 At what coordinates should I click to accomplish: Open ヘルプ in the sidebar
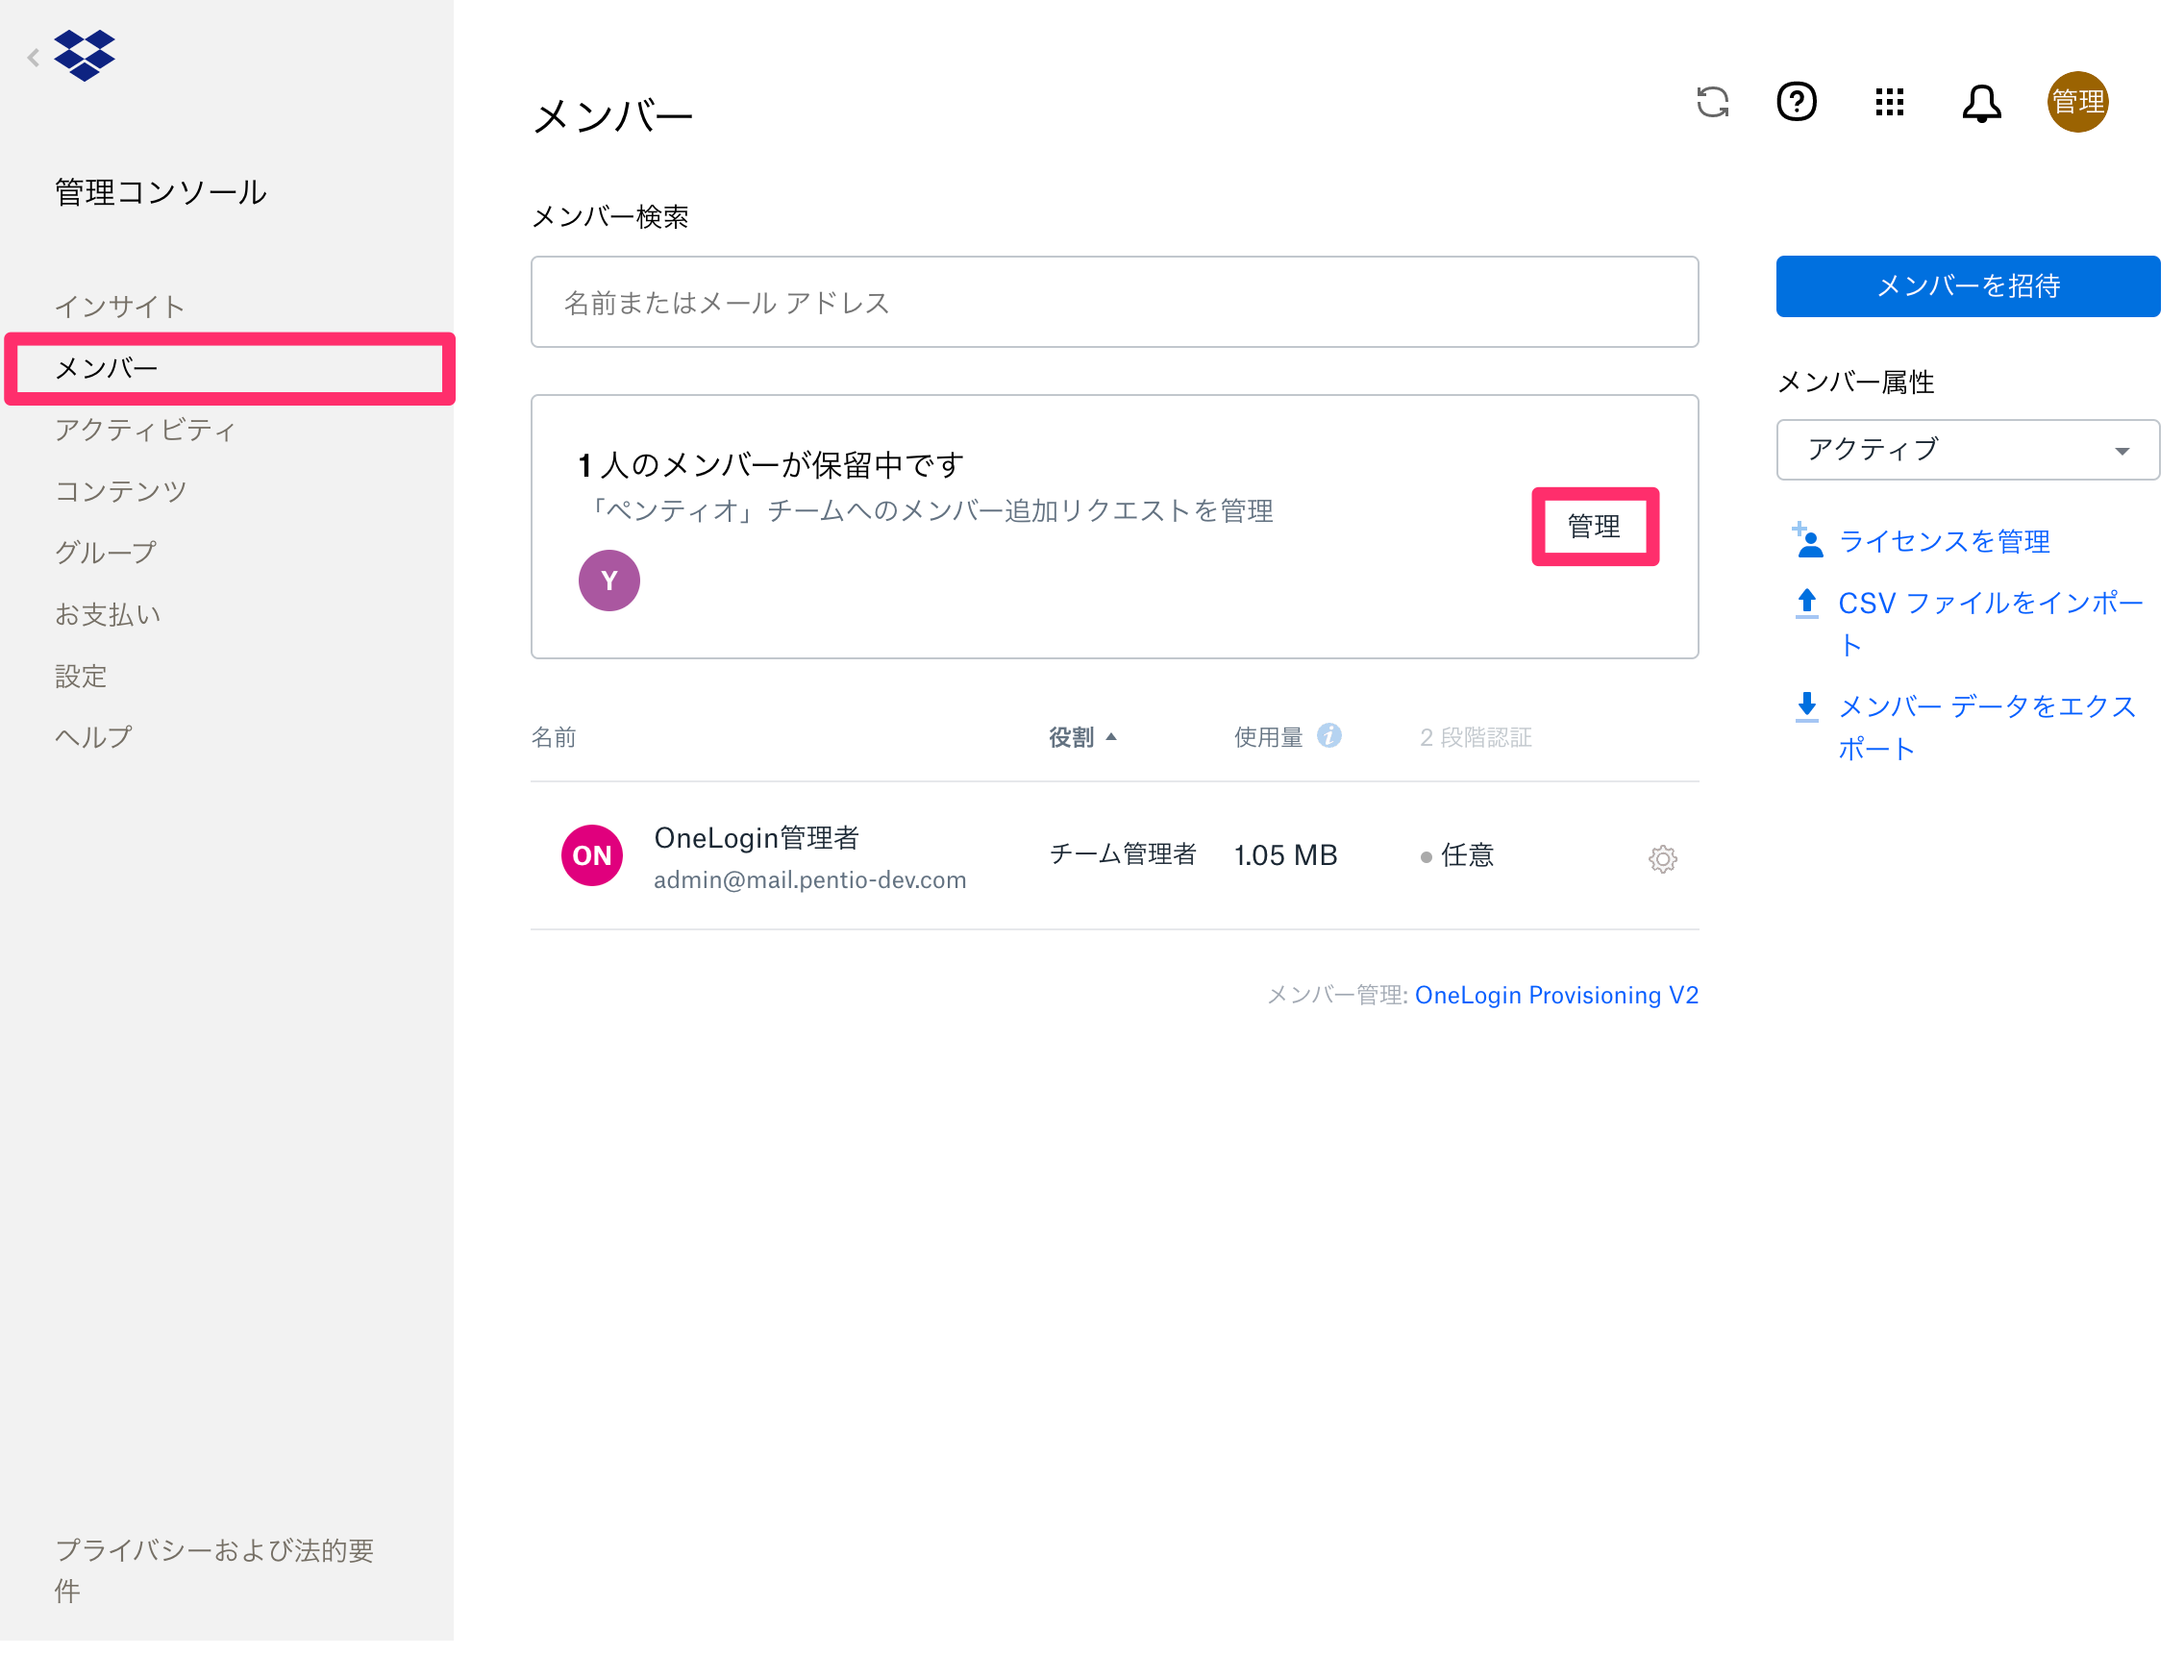[x=92, y=737]
